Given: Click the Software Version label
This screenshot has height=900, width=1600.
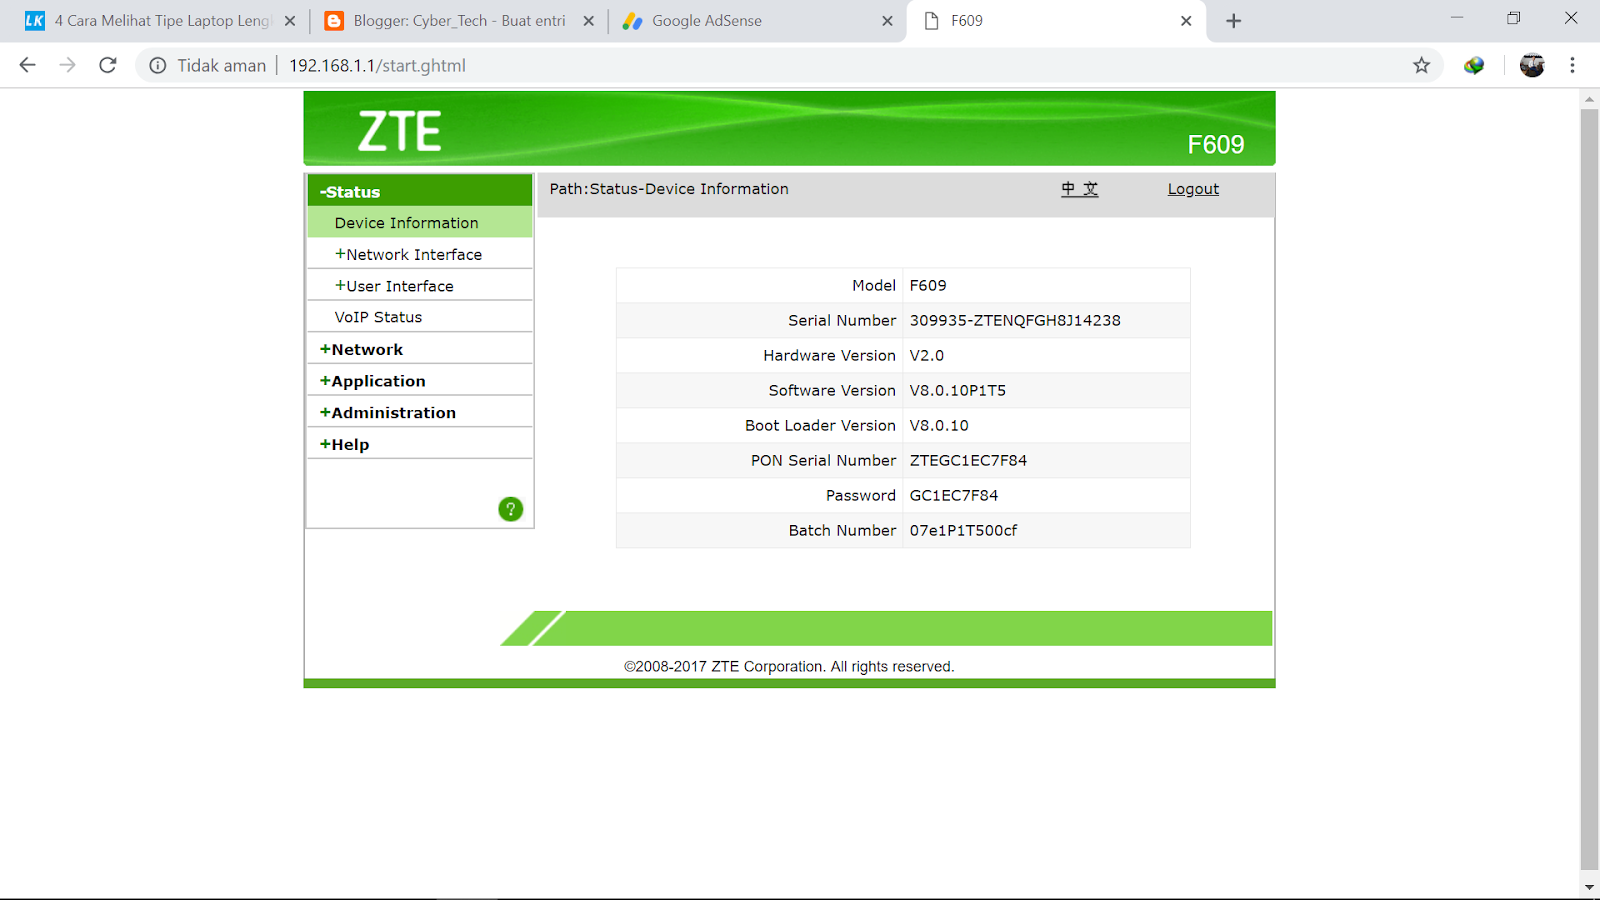Looking at the screenshot, I should [832, 390].
